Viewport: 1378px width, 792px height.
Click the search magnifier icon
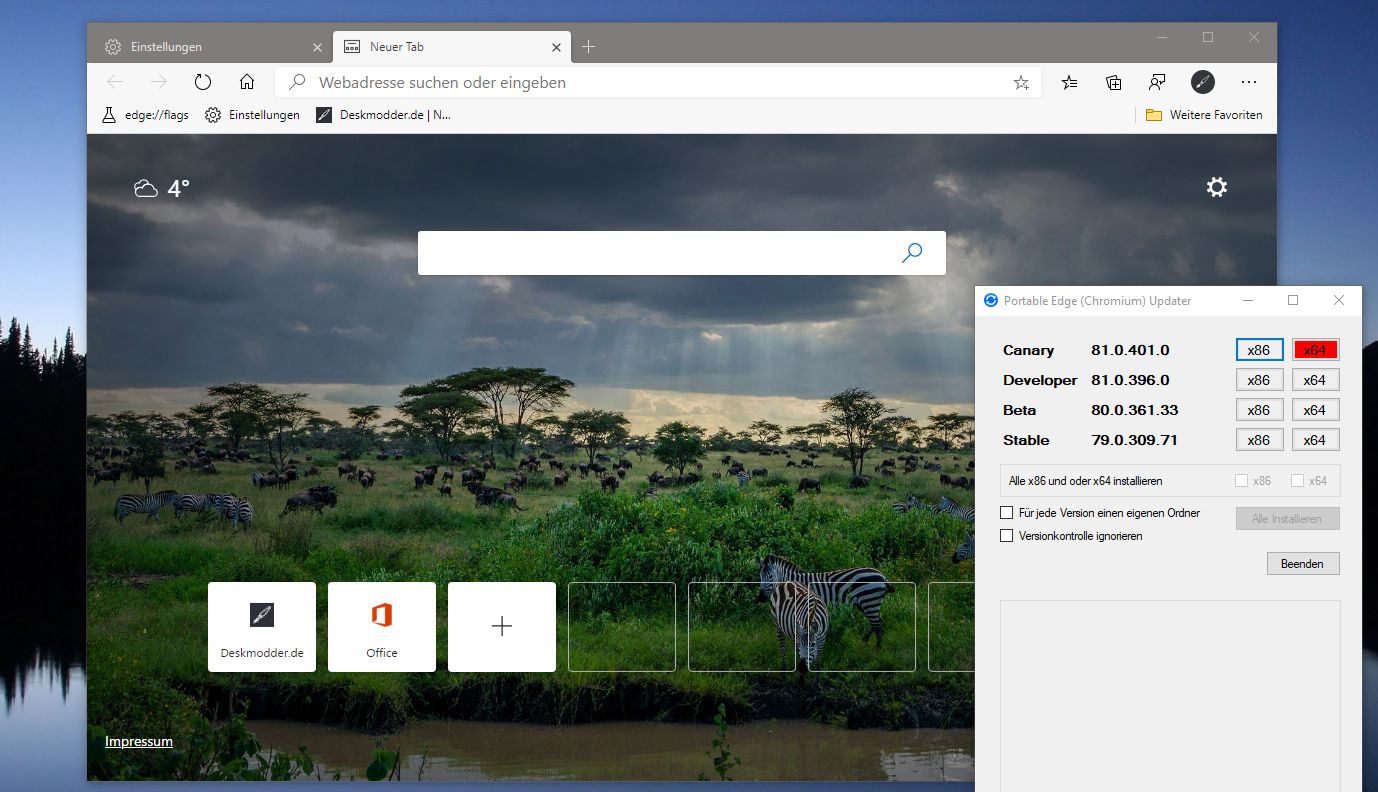point(911,253)
